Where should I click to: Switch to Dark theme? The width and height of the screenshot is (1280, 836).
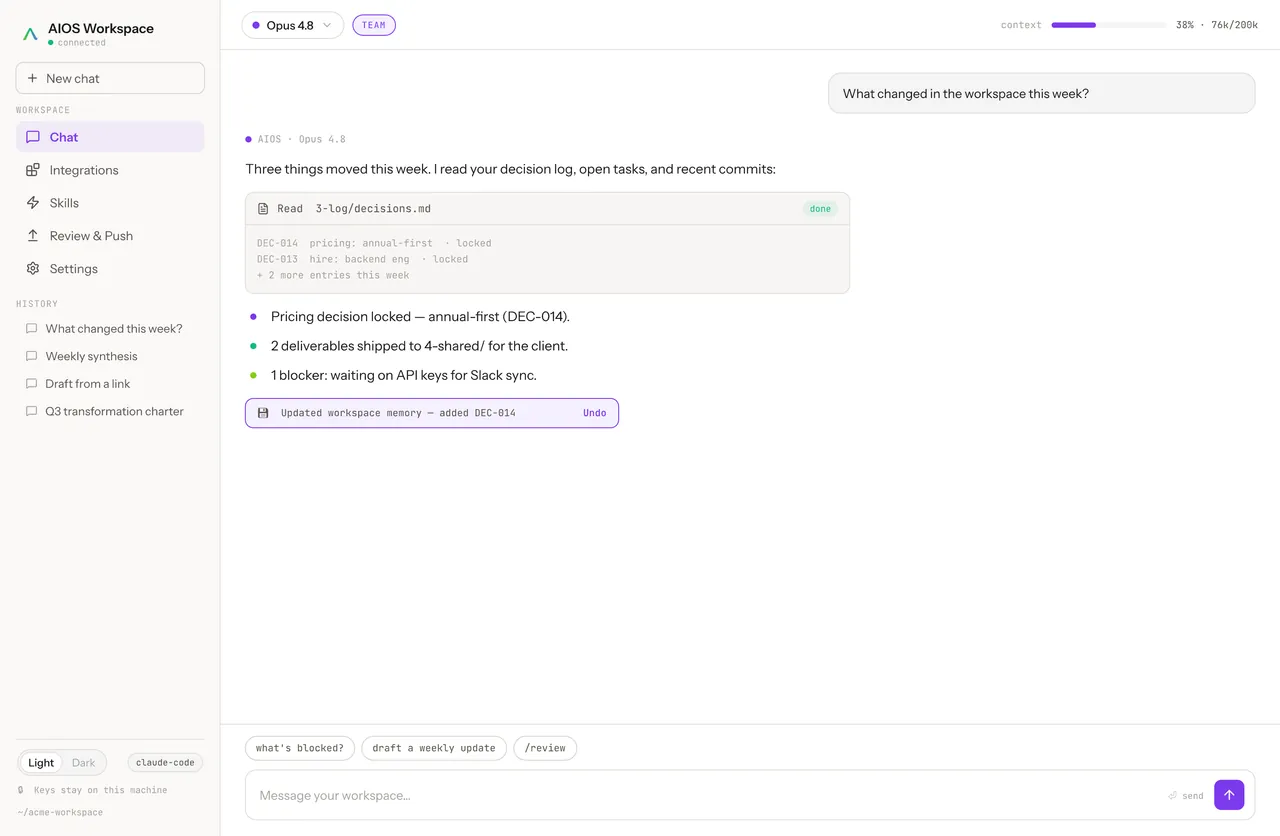point(84,763)
